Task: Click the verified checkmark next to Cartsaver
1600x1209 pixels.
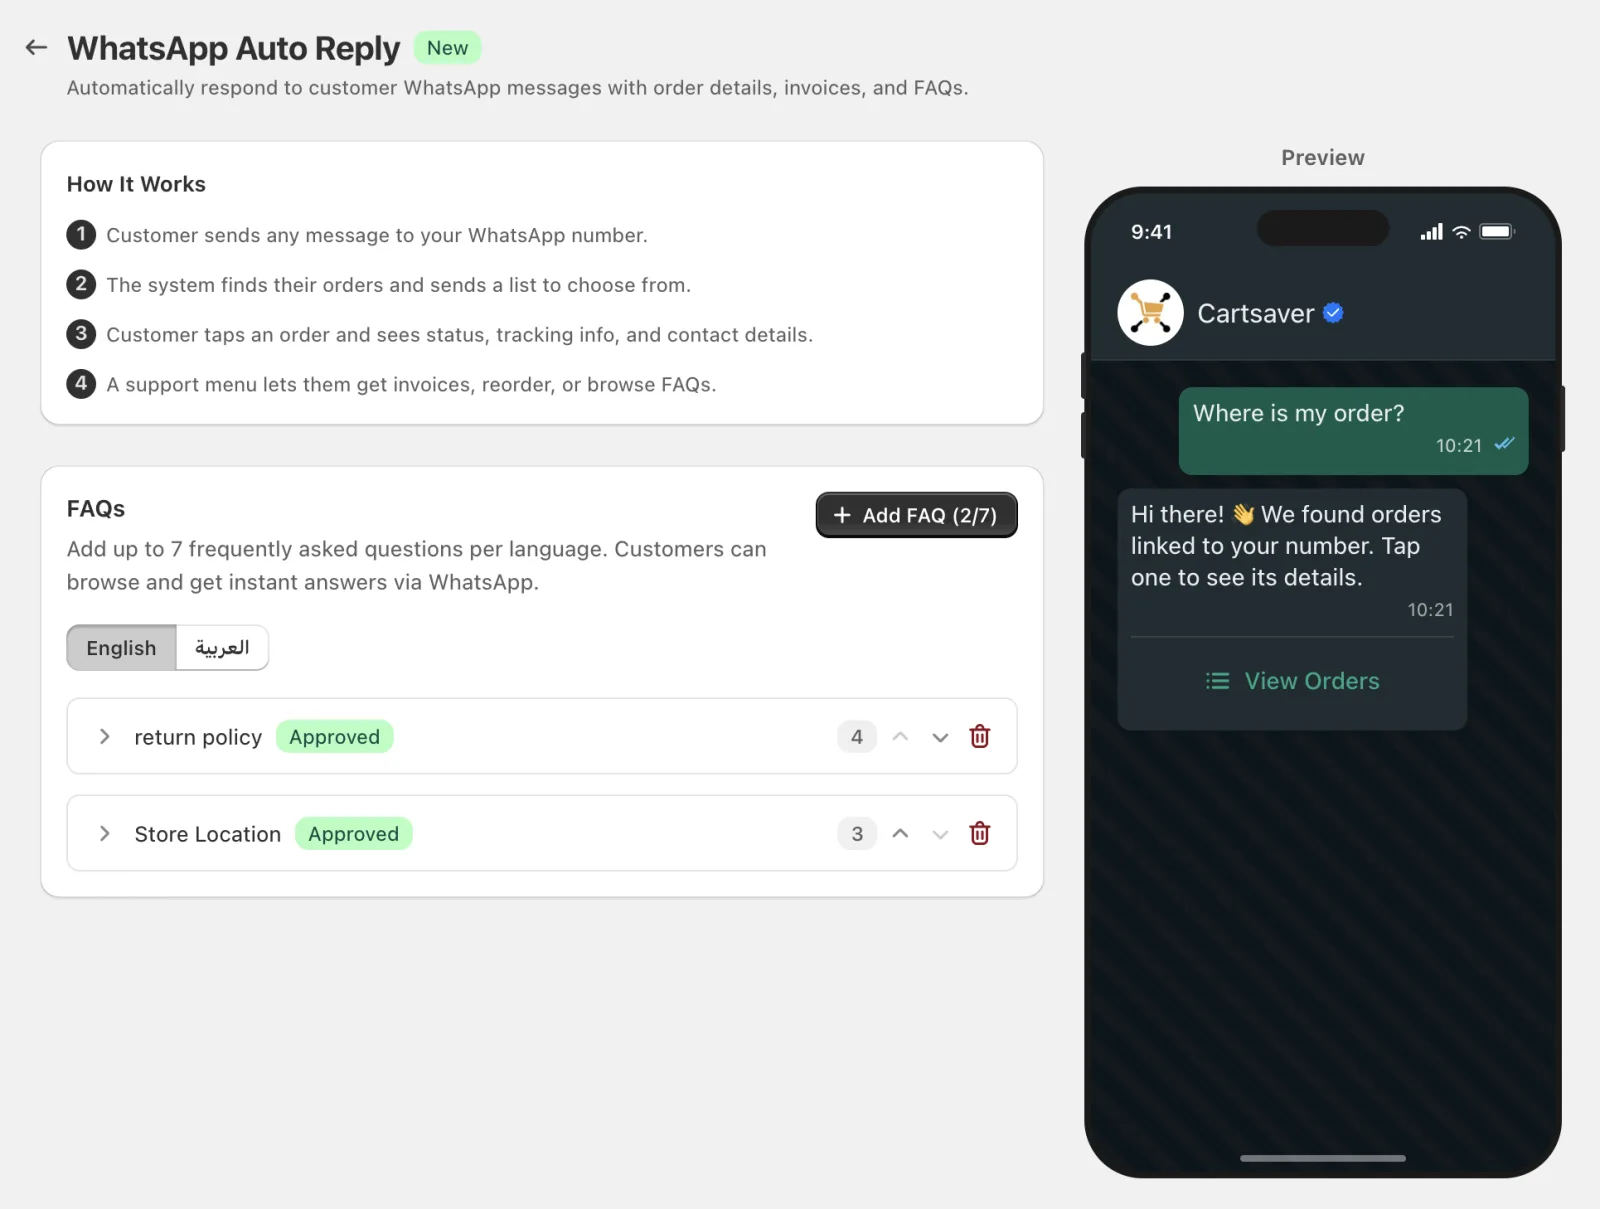Action: pyautogui.click(x=1333, y=313)
